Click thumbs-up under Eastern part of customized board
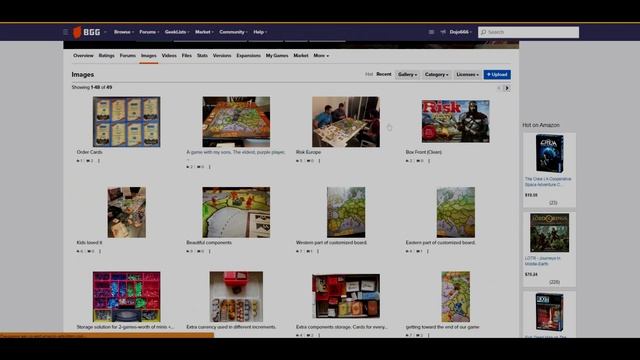640x360 pixels. (x=407, y=251)
